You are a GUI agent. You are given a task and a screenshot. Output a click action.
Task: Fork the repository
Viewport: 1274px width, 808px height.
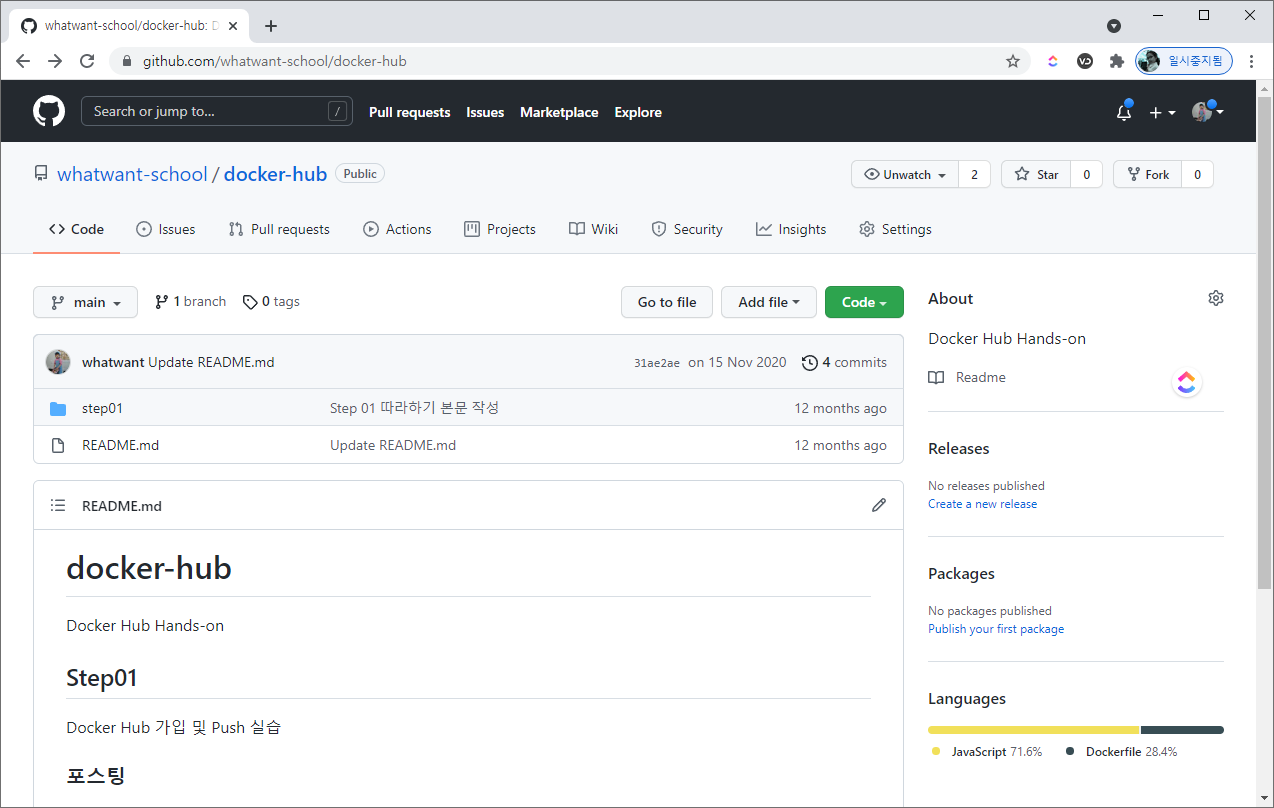pyautogui.click(x=1148, y=174)
